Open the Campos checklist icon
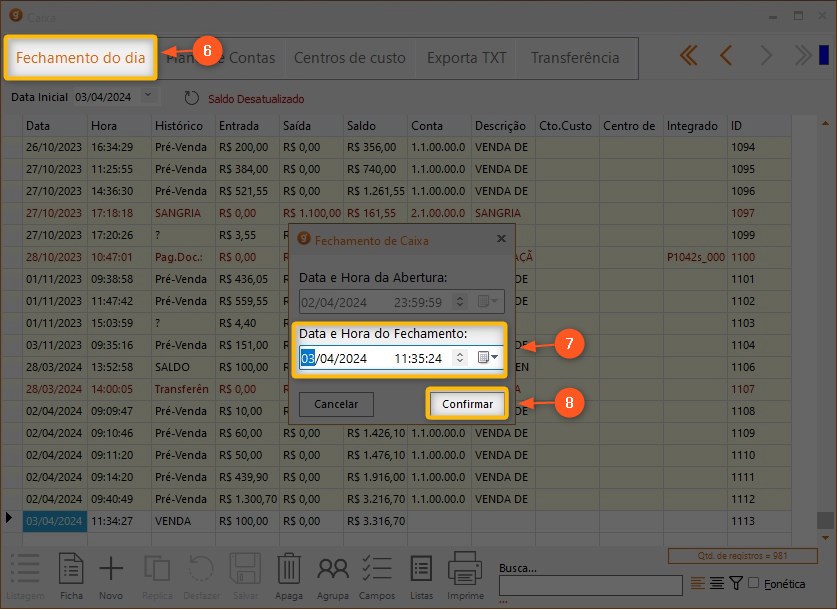The height and width of the screenshot is (609, 837). (376, 569)
